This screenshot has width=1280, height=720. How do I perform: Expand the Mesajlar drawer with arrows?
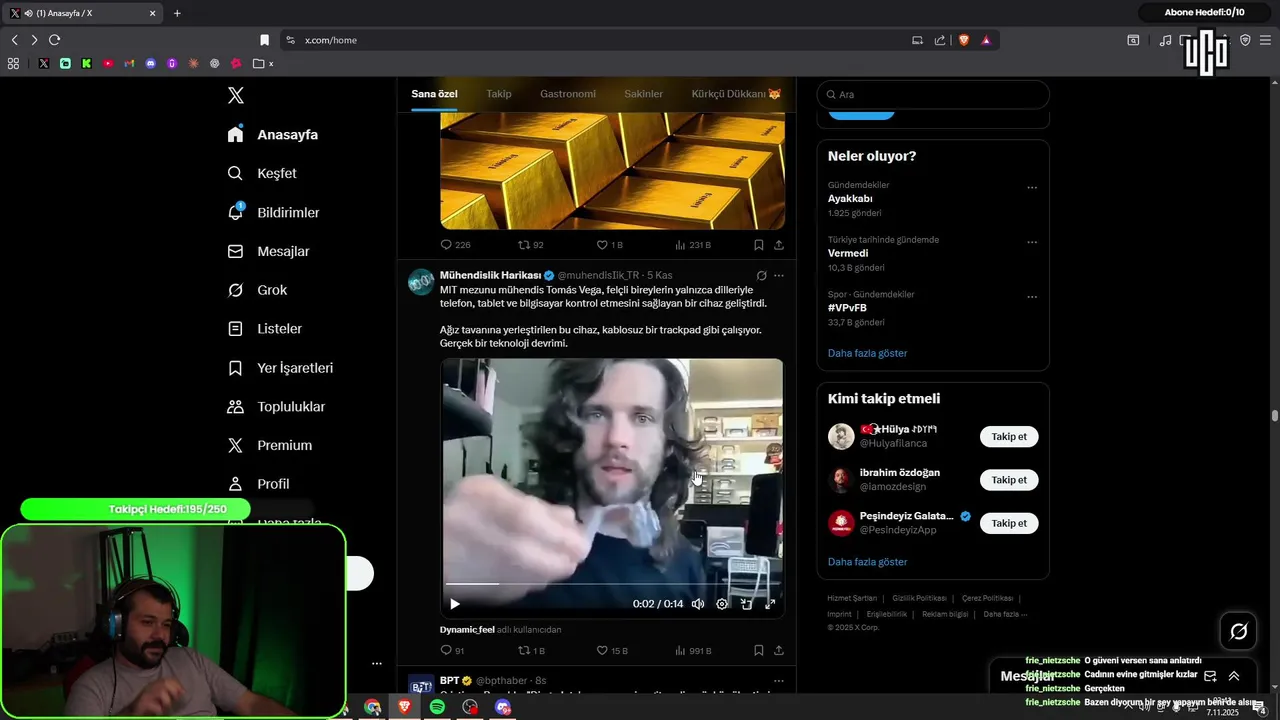(x=1234, y=676)
